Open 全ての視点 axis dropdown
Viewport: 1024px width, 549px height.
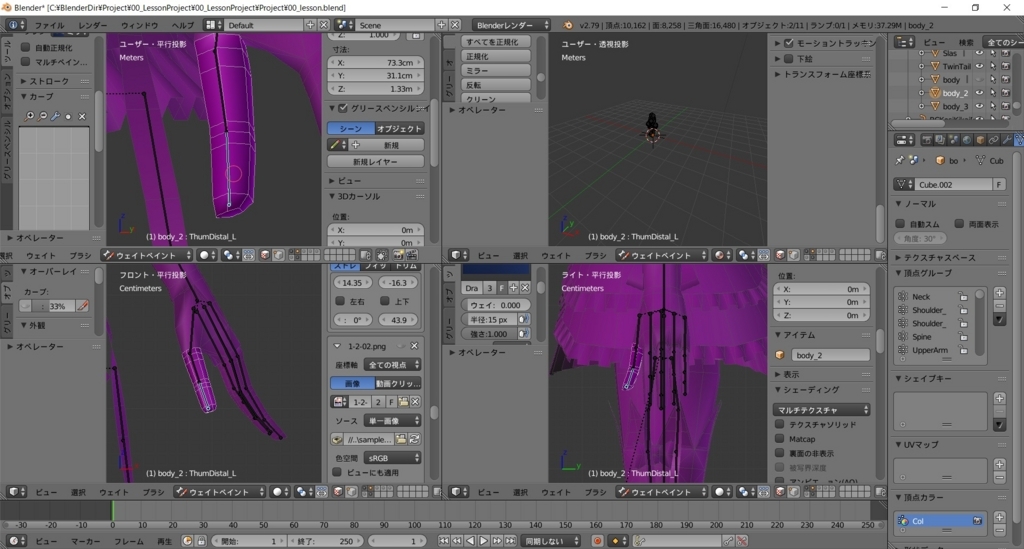click(x=392, y=364)
